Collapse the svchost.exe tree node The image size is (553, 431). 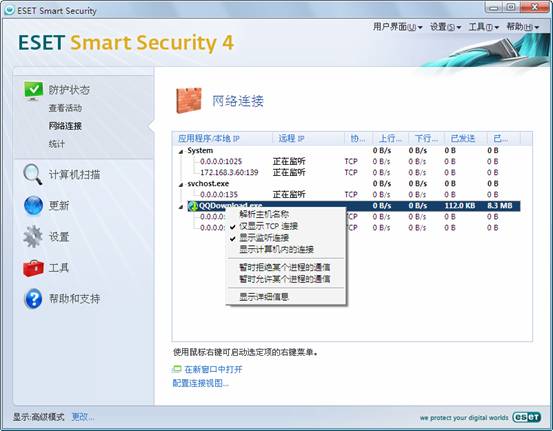[181, 184]
